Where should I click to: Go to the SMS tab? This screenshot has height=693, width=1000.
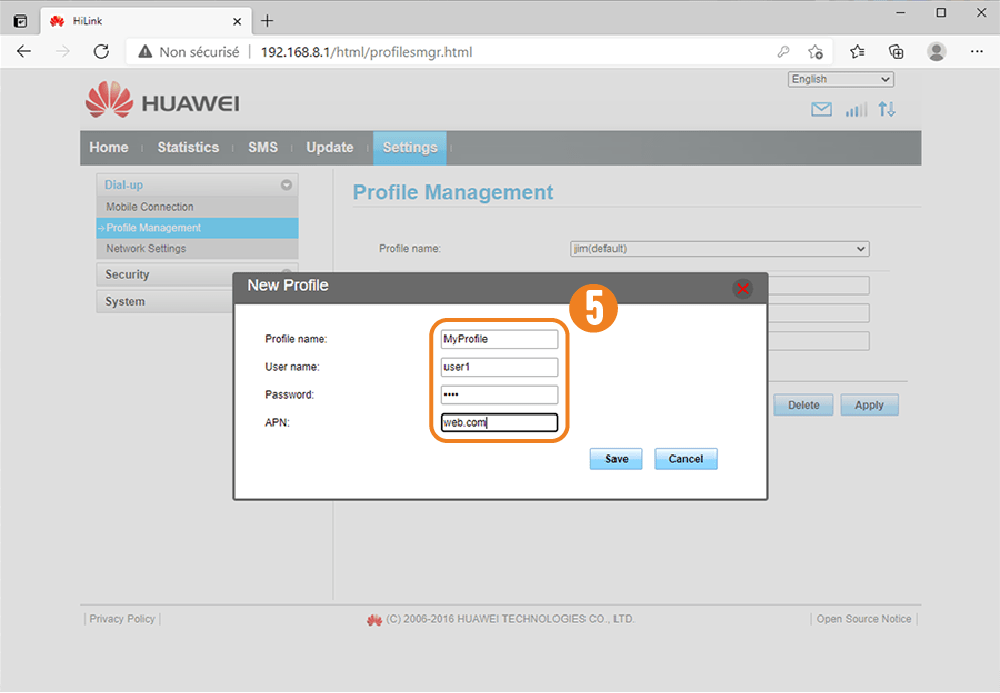(x=263, y=147)
